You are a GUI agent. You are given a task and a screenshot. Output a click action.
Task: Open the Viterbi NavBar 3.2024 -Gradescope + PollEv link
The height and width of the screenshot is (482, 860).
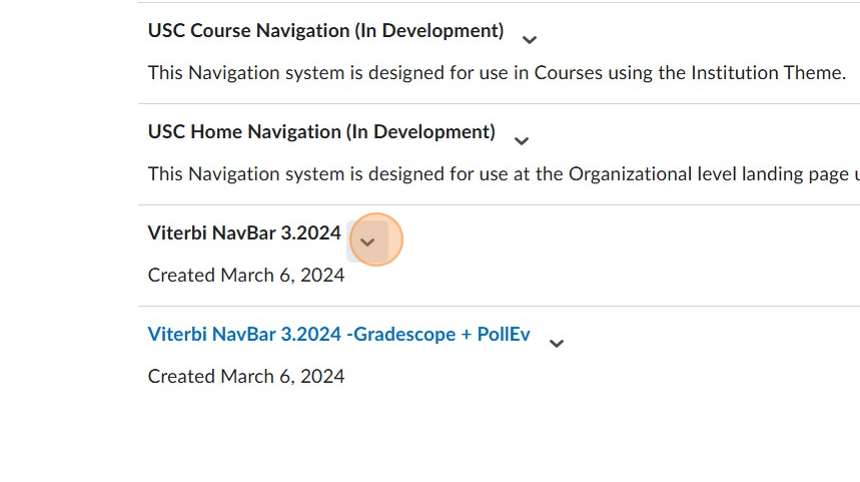338,334
